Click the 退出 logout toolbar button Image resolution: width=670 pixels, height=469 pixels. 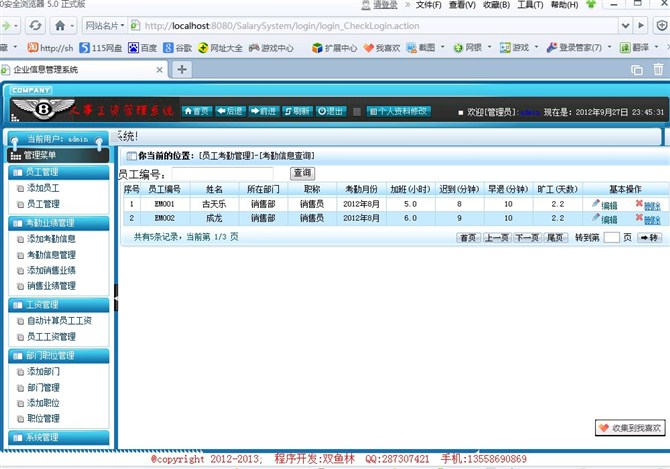point(332,111)
